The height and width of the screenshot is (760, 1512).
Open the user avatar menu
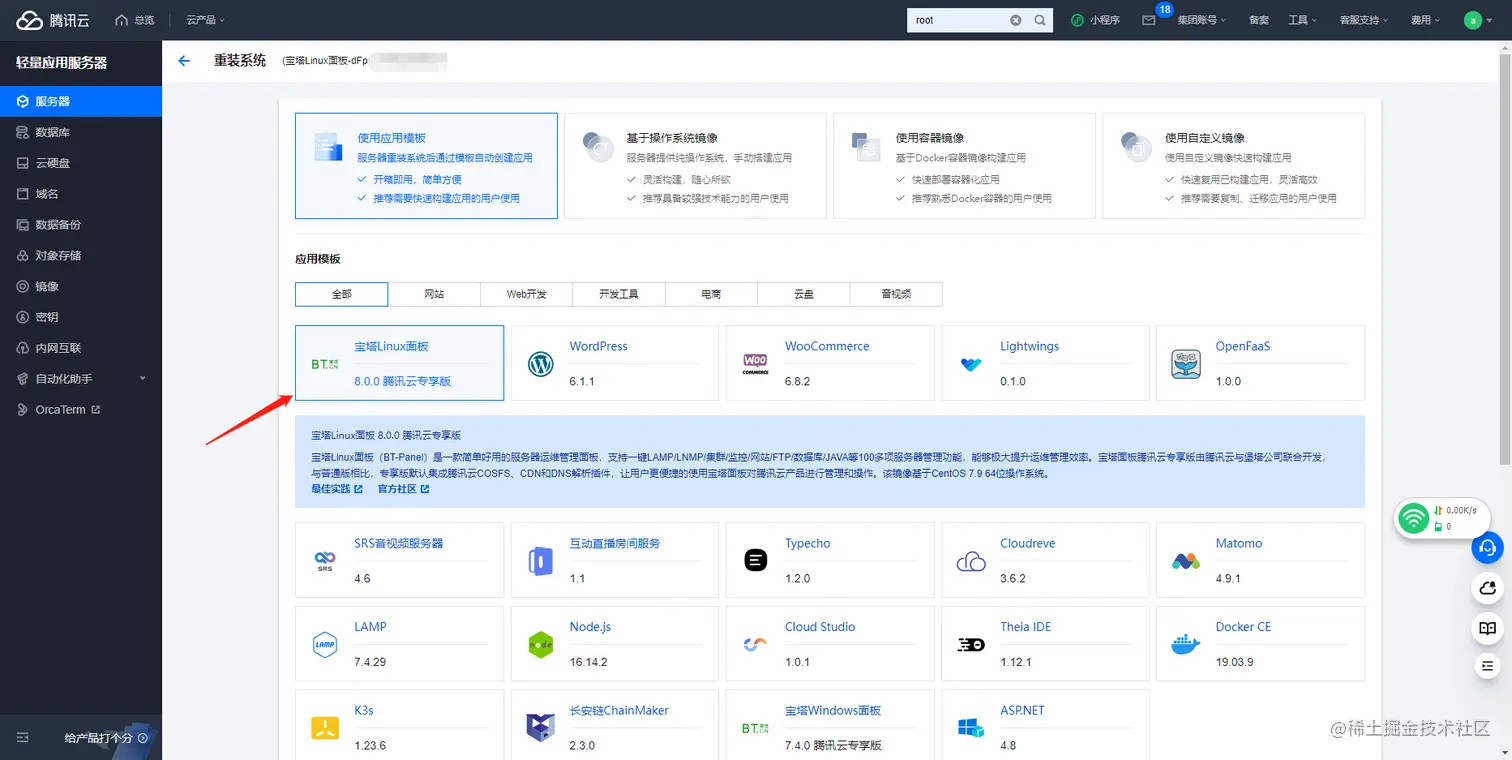[1478, 20]
